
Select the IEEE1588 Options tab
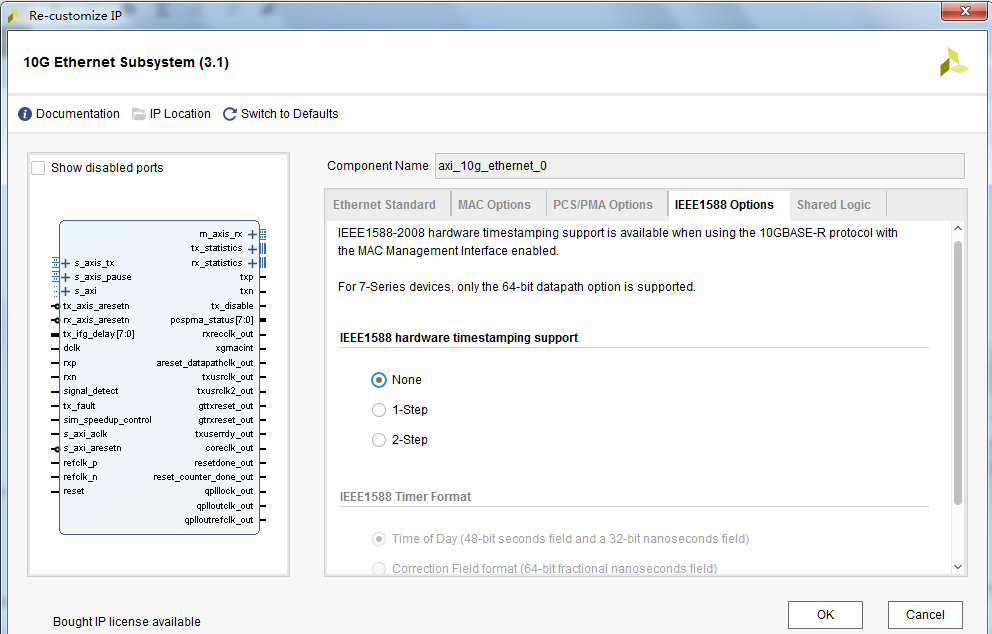[x=724, y=205]
